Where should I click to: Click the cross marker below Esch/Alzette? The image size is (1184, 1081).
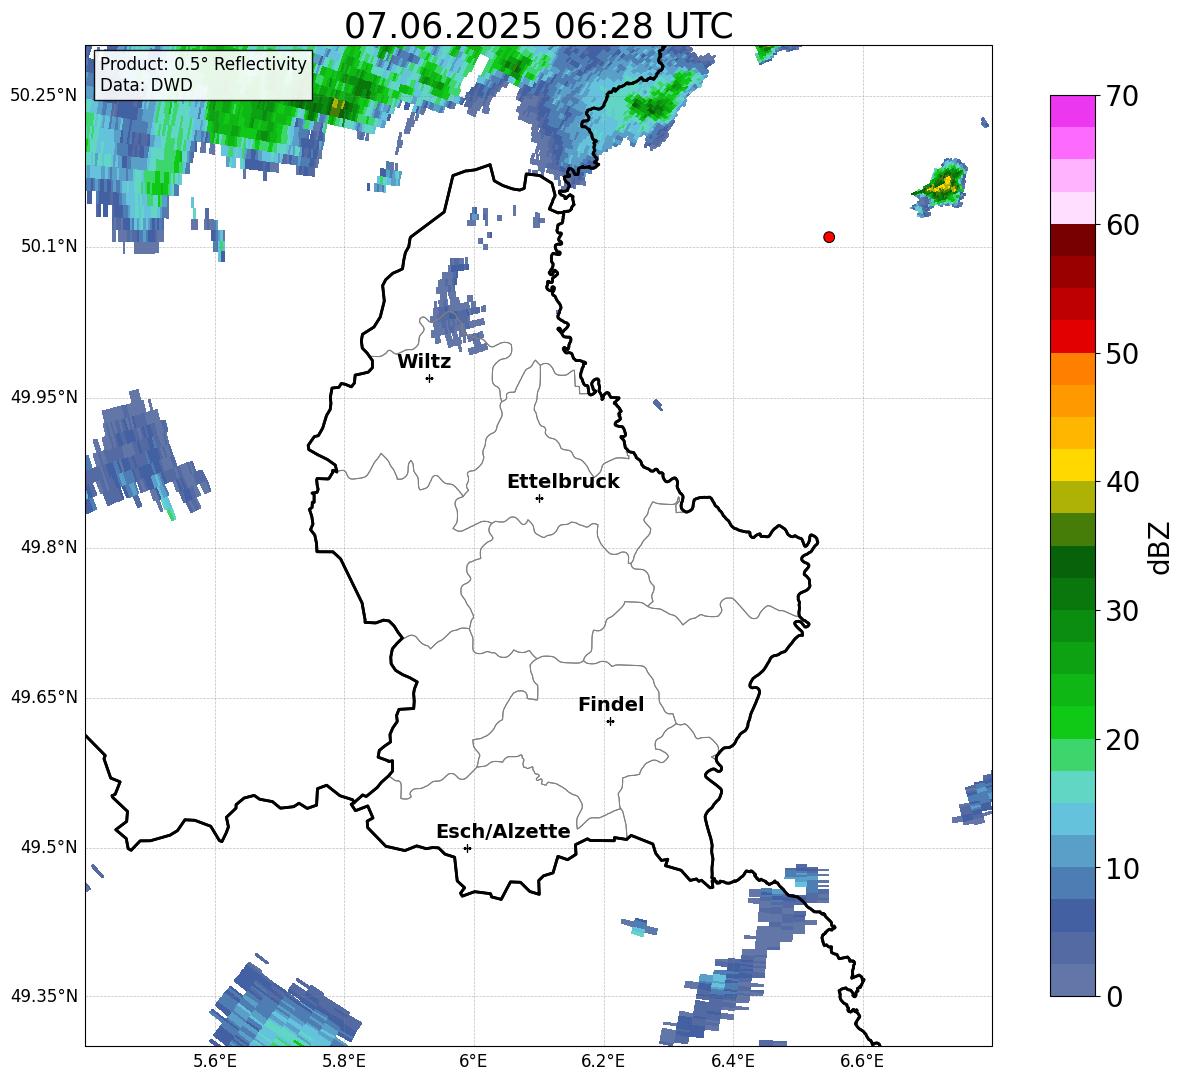tap(467, 848)
